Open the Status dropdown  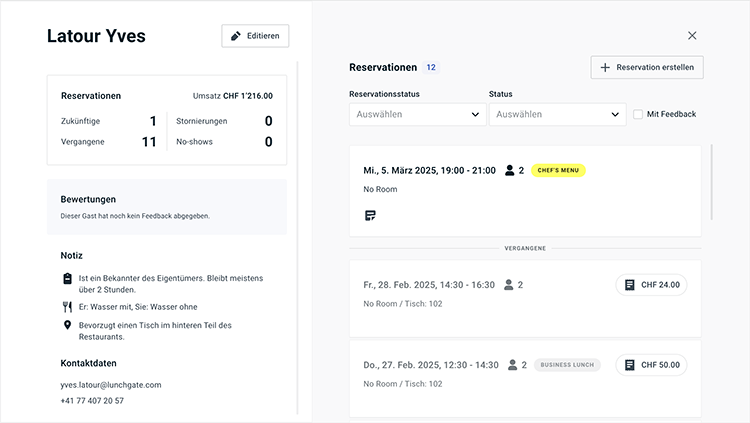point(557,114)
